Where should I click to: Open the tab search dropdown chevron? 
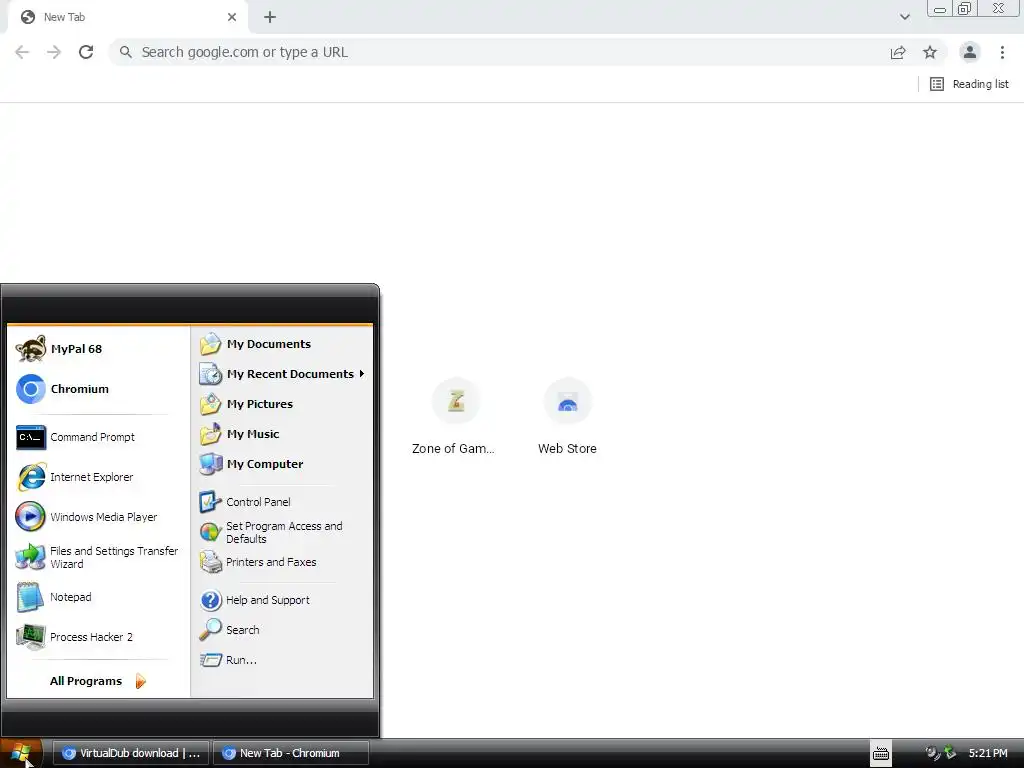click(x=904, y=17)
